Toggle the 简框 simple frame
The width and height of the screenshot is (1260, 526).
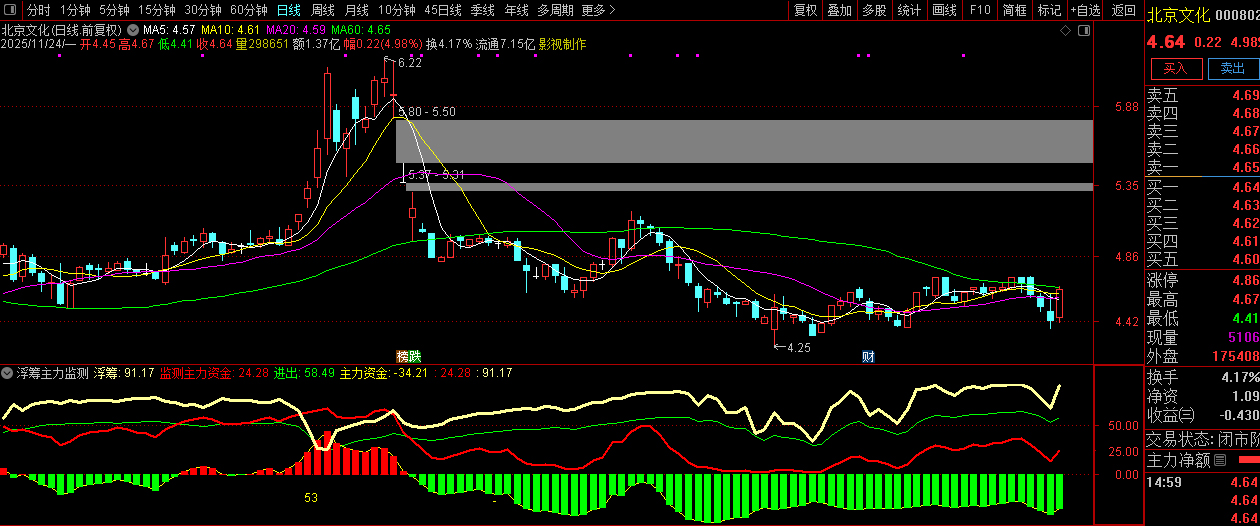1014,10
